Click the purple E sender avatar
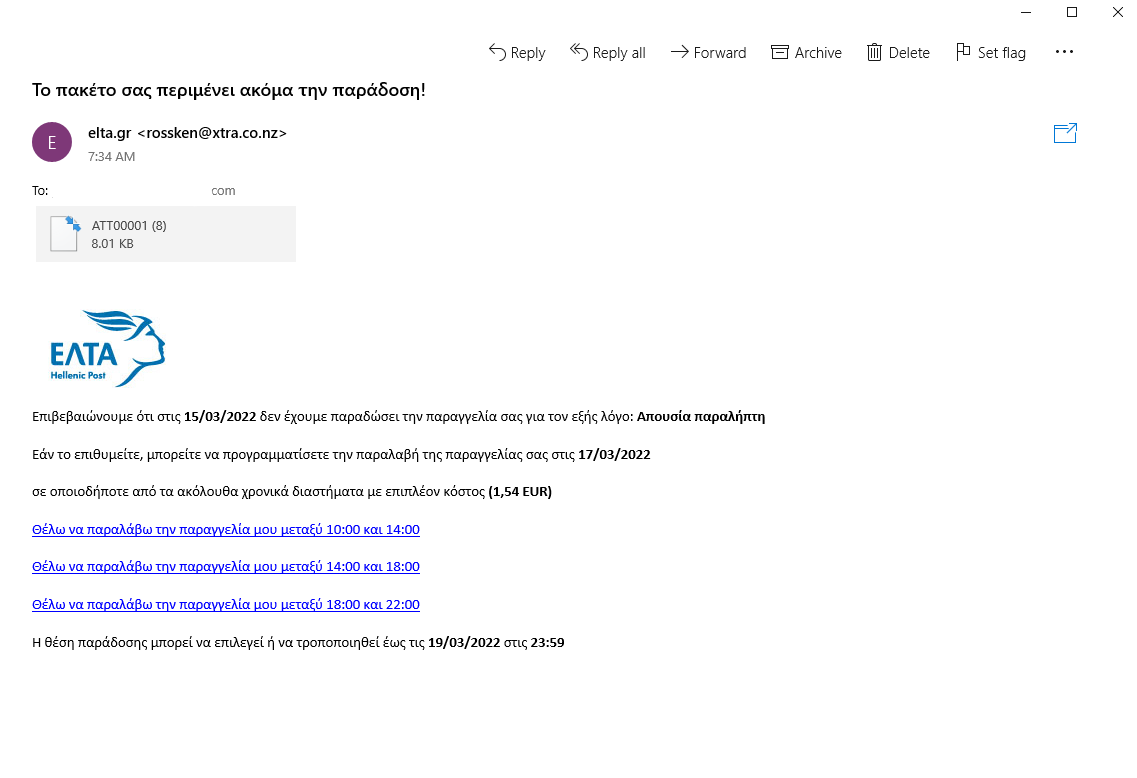Image resolution: width=1137 pixels, height=778 pixels. [x=51, y=142]
